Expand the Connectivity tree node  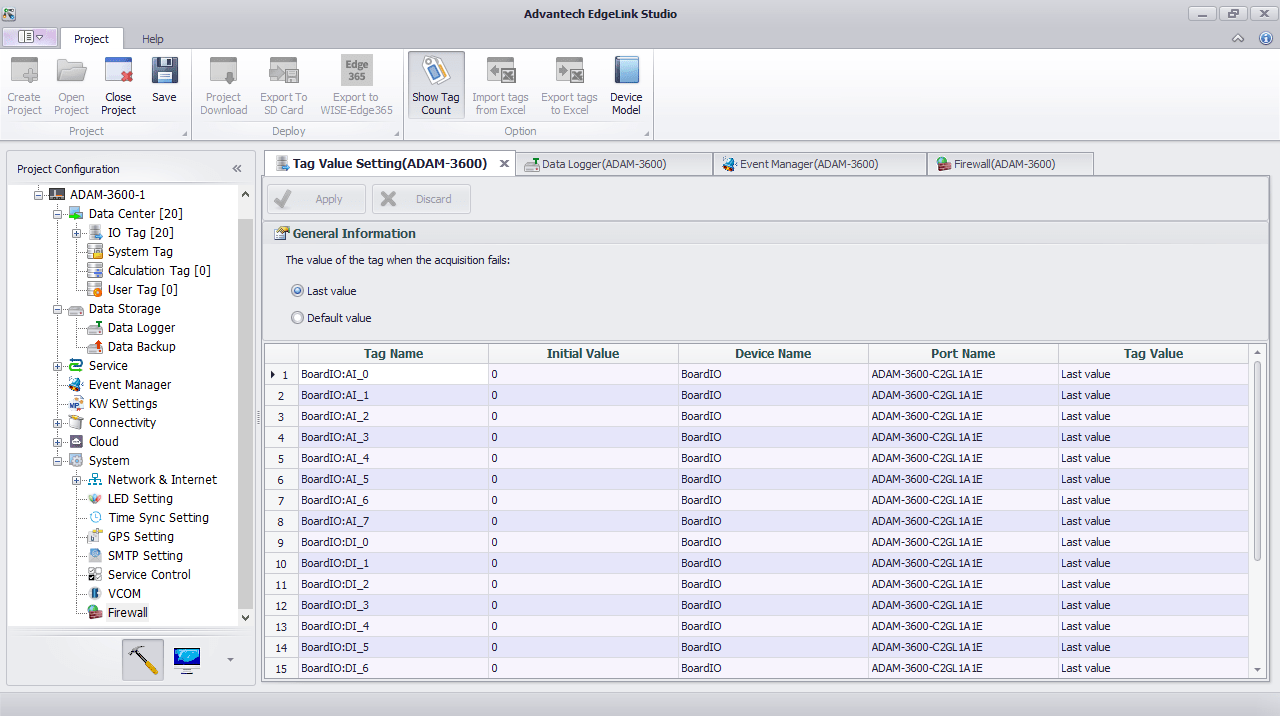57,422
